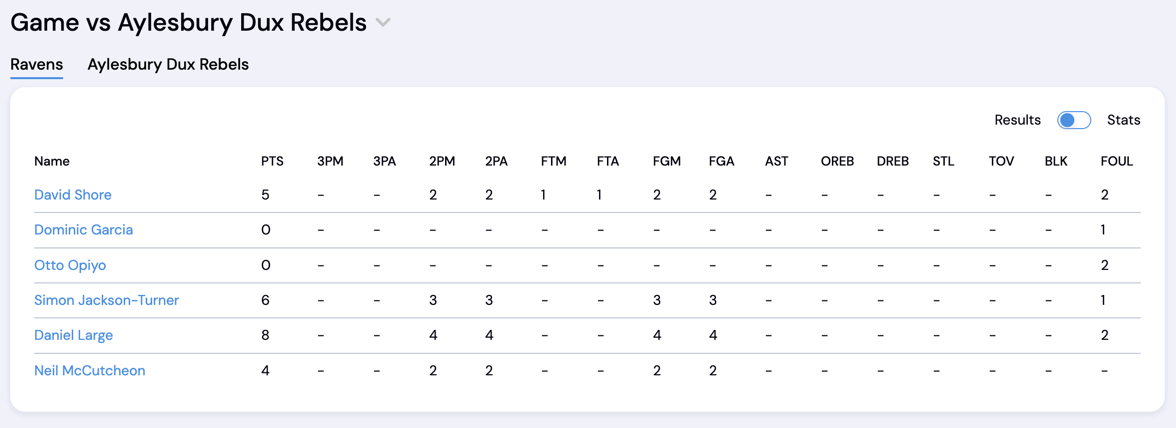Click the FOUL column header
The width and height of the screenshot is (1176, 428).
point(1116,161)
